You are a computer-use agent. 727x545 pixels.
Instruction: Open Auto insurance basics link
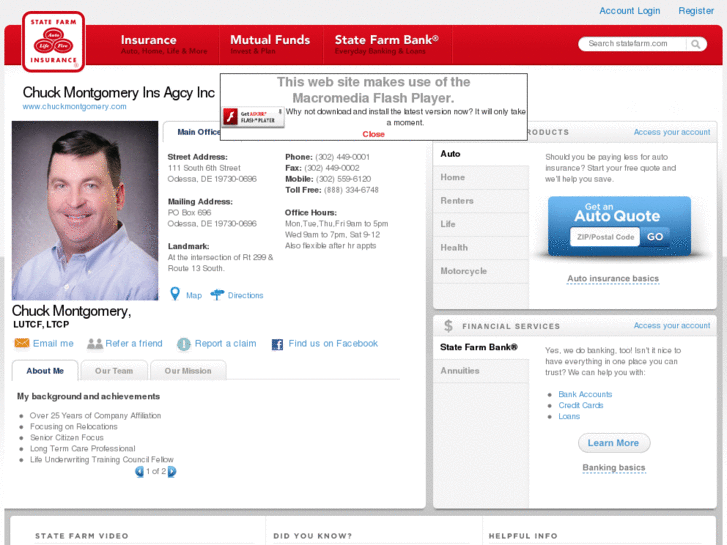(612, 278)
